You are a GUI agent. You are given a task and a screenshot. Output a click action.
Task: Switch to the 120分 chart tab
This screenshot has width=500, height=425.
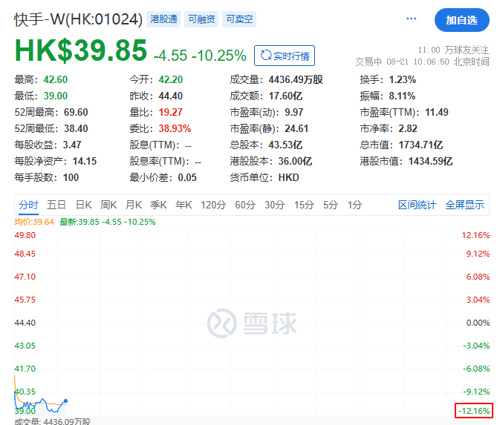click(x=213, y=205)
